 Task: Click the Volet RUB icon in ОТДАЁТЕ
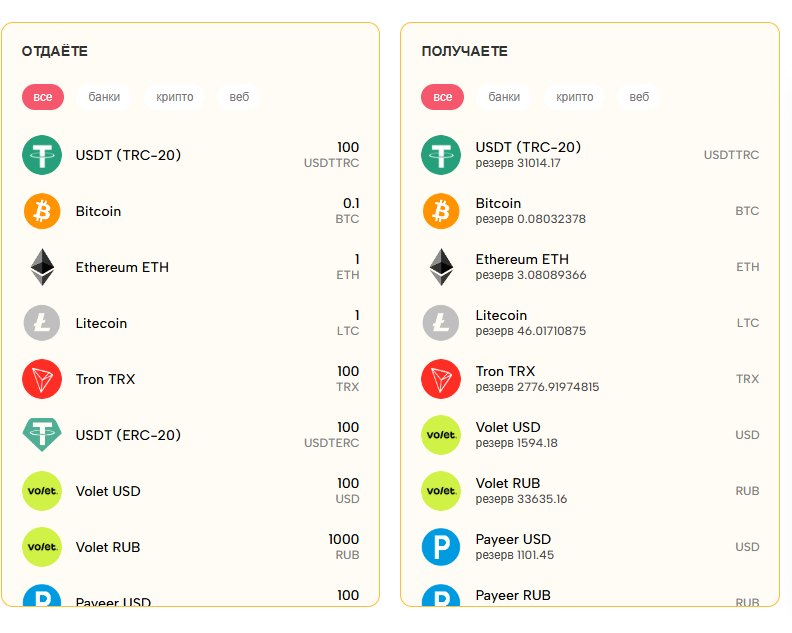pos(42,547)
